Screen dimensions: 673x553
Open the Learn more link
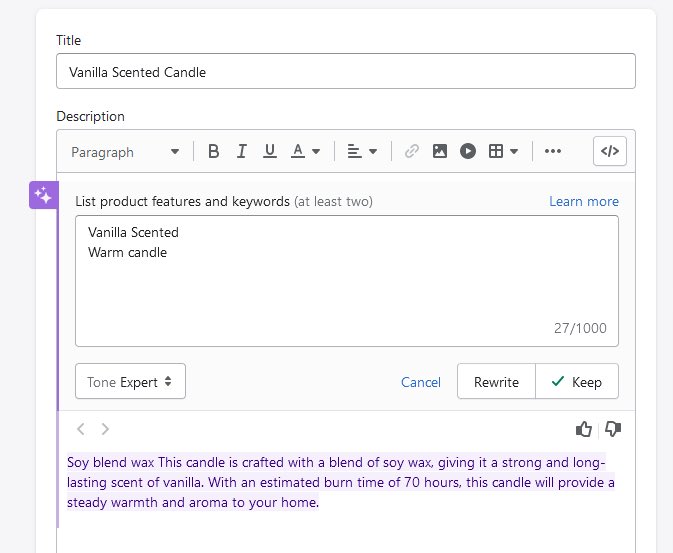pos(584,201)
